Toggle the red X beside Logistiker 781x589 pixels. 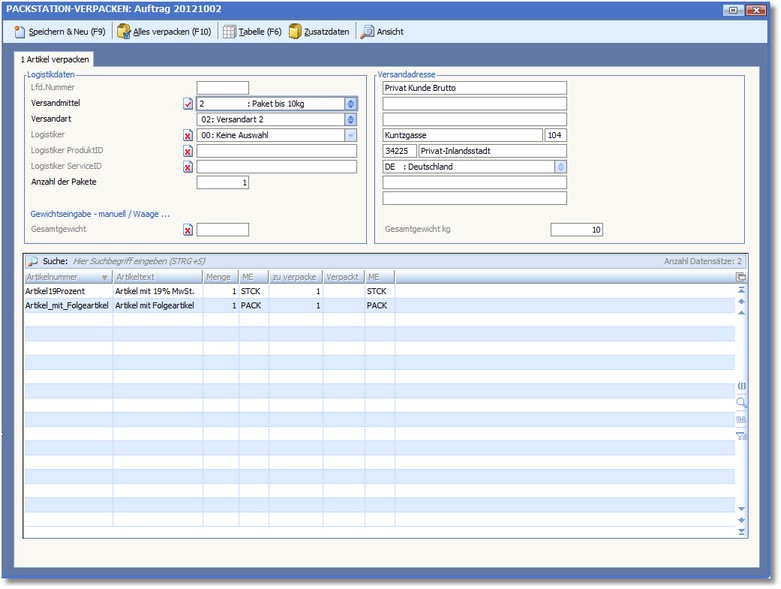[x=188, y=135]
